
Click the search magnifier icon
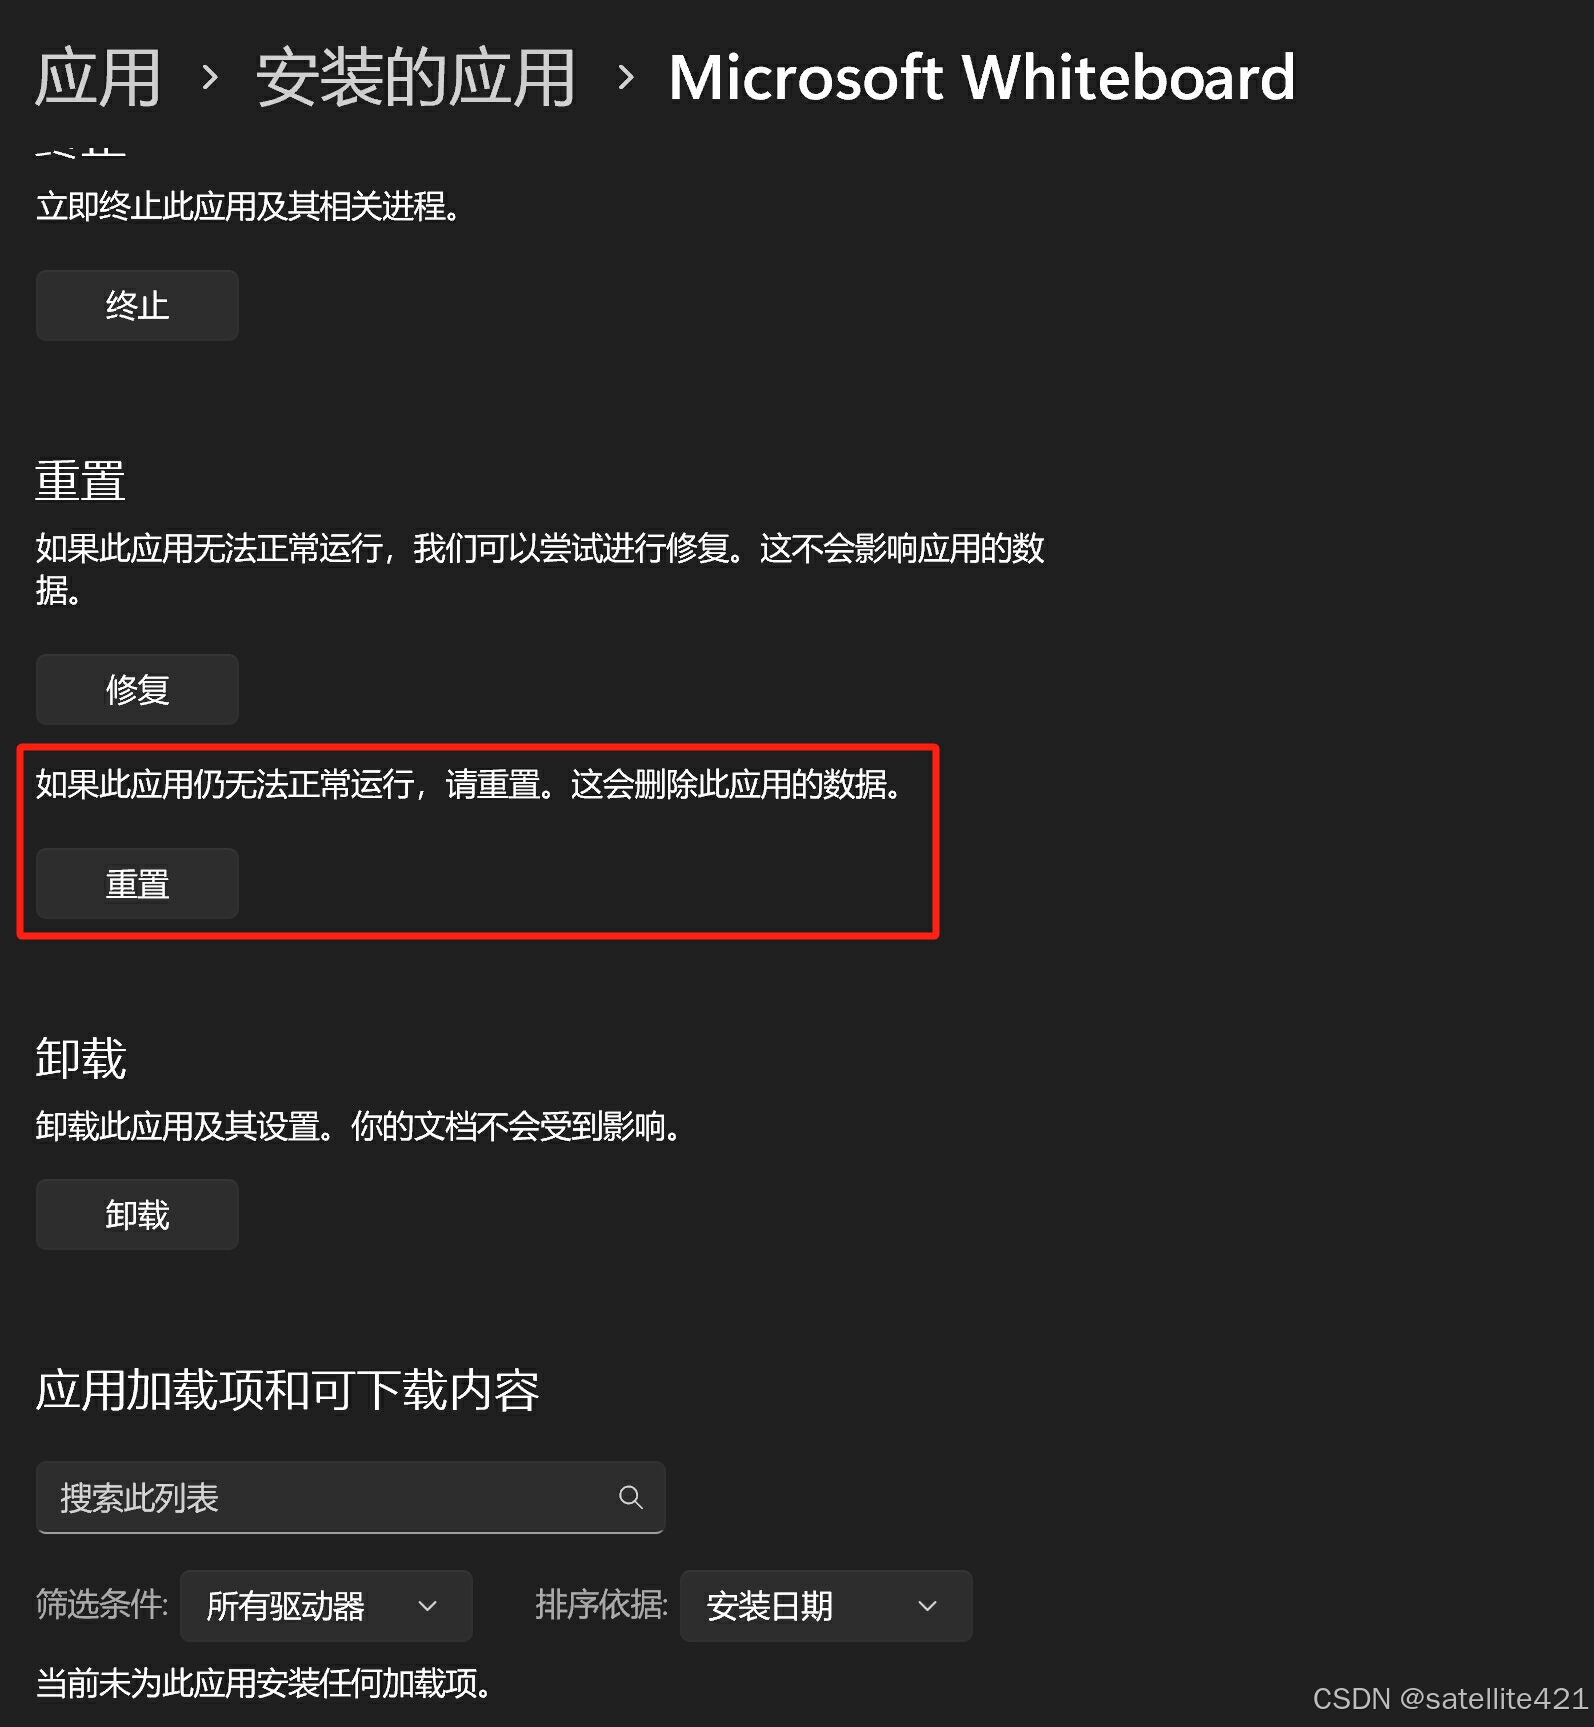coord(630,1497)
